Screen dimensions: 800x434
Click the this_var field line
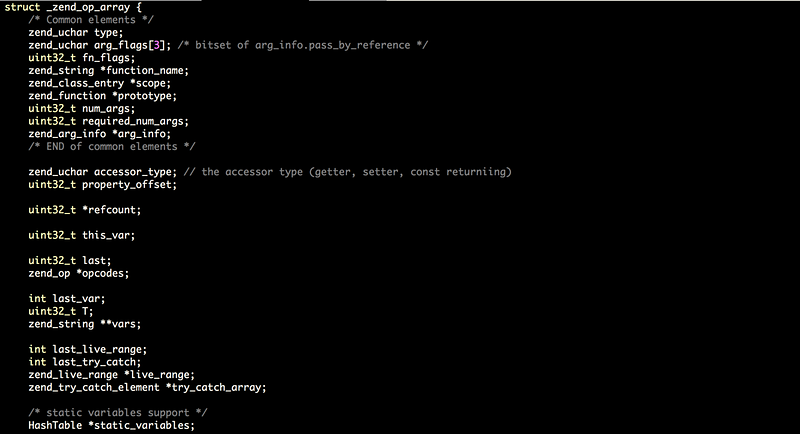point(82,235)
